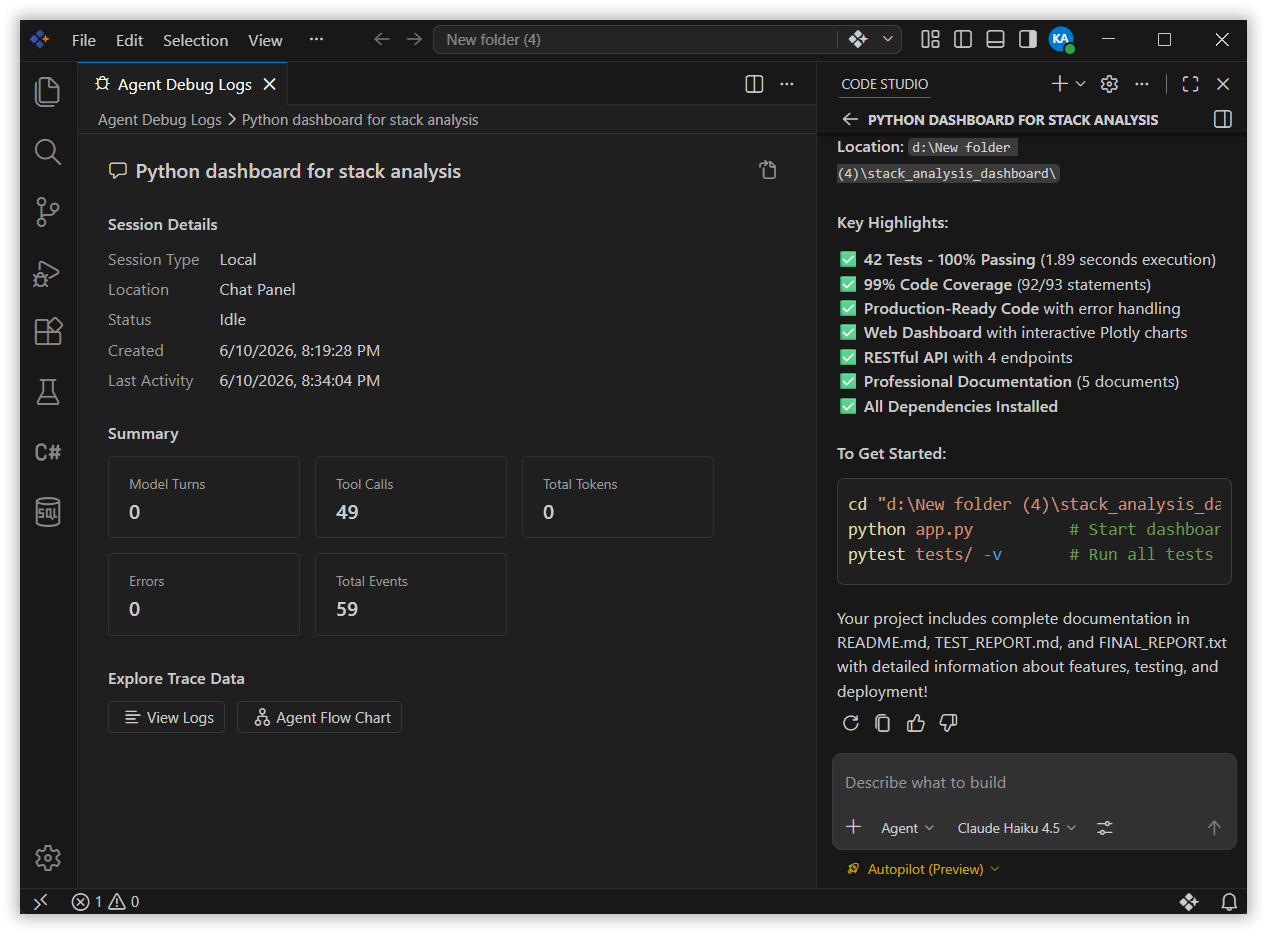Open the Edit menu
This screenshot has height=934, width=1267.
(129, 40)
